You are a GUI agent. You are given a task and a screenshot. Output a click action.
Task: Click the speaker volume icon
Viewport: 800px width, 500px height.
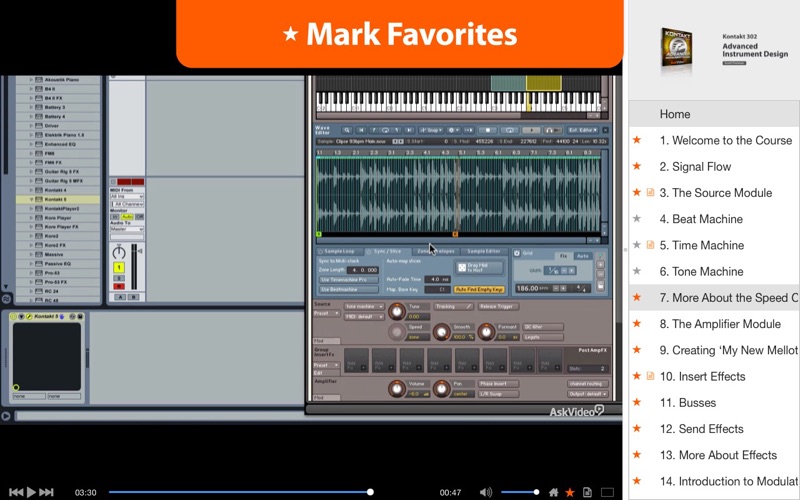tap(486, 492)
